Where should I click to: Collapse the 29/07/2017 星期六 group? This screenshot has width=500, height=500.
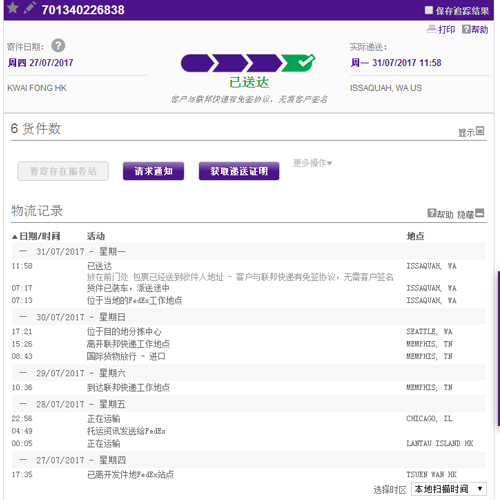coord(23,373)
